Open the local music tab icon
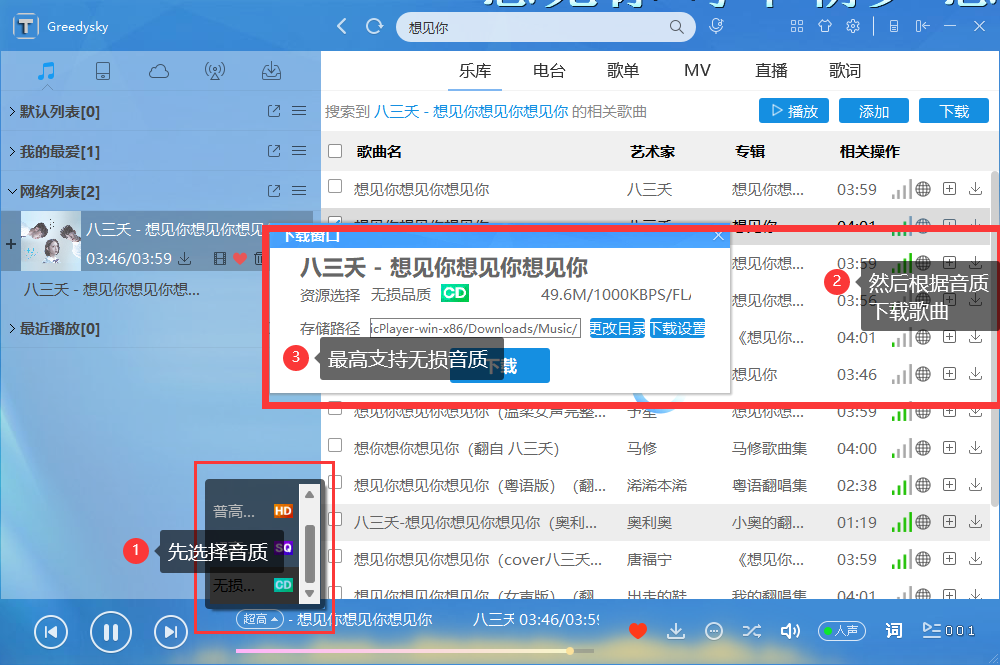 pyautogui.click(x=46, y=71)
